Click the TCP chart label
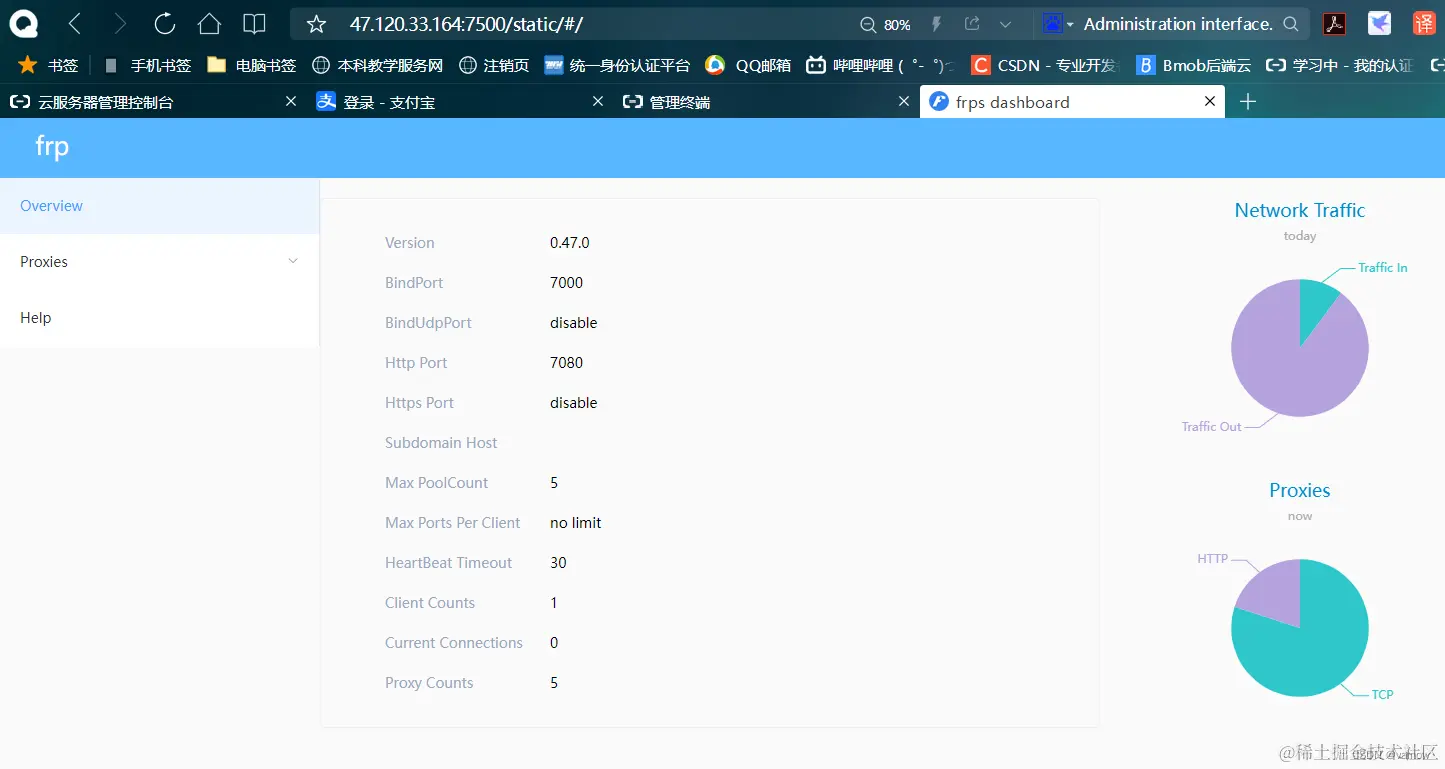The image size is (1445, 769). click(1382, 694)
